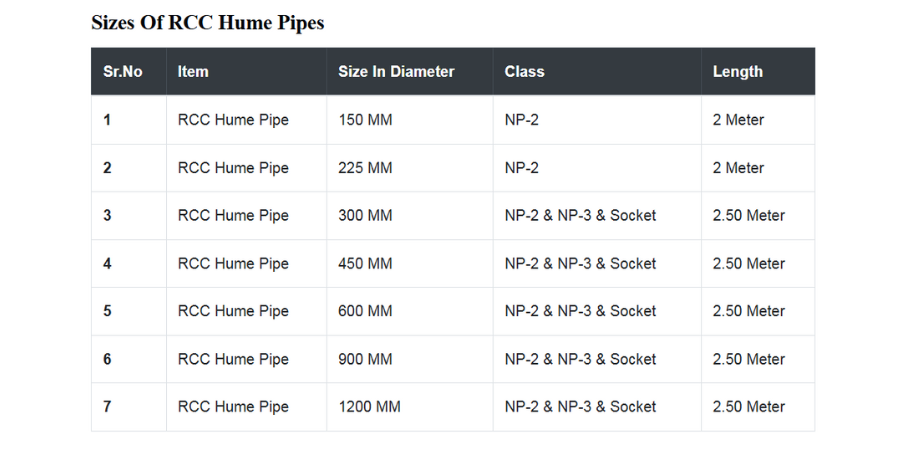
Task: Click the Sr.No column header
Action: [x=129, y=72]
